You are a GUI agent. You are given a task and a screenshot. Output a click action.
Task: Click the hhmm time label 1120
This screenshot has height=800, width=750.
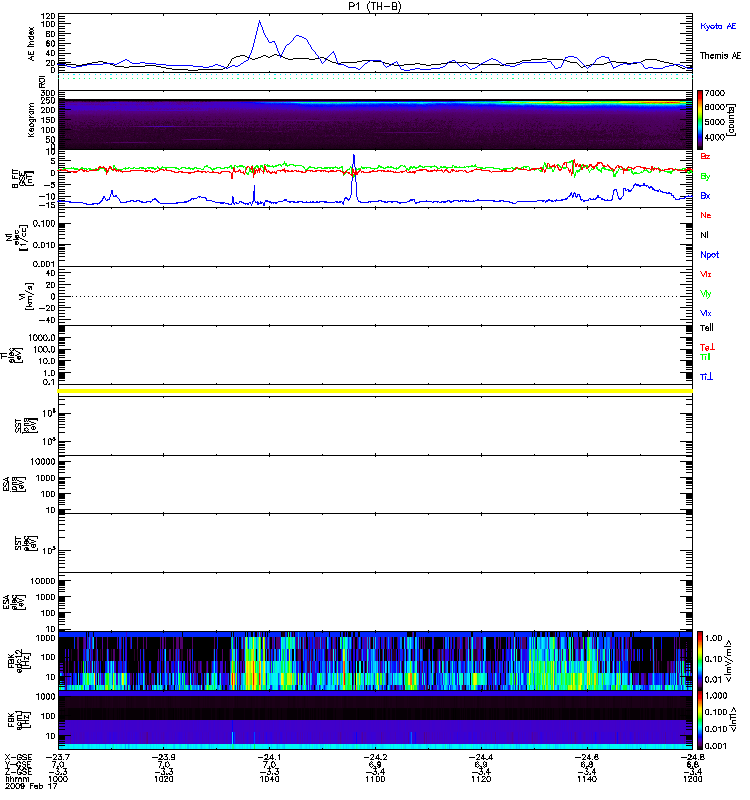point(481,779)
